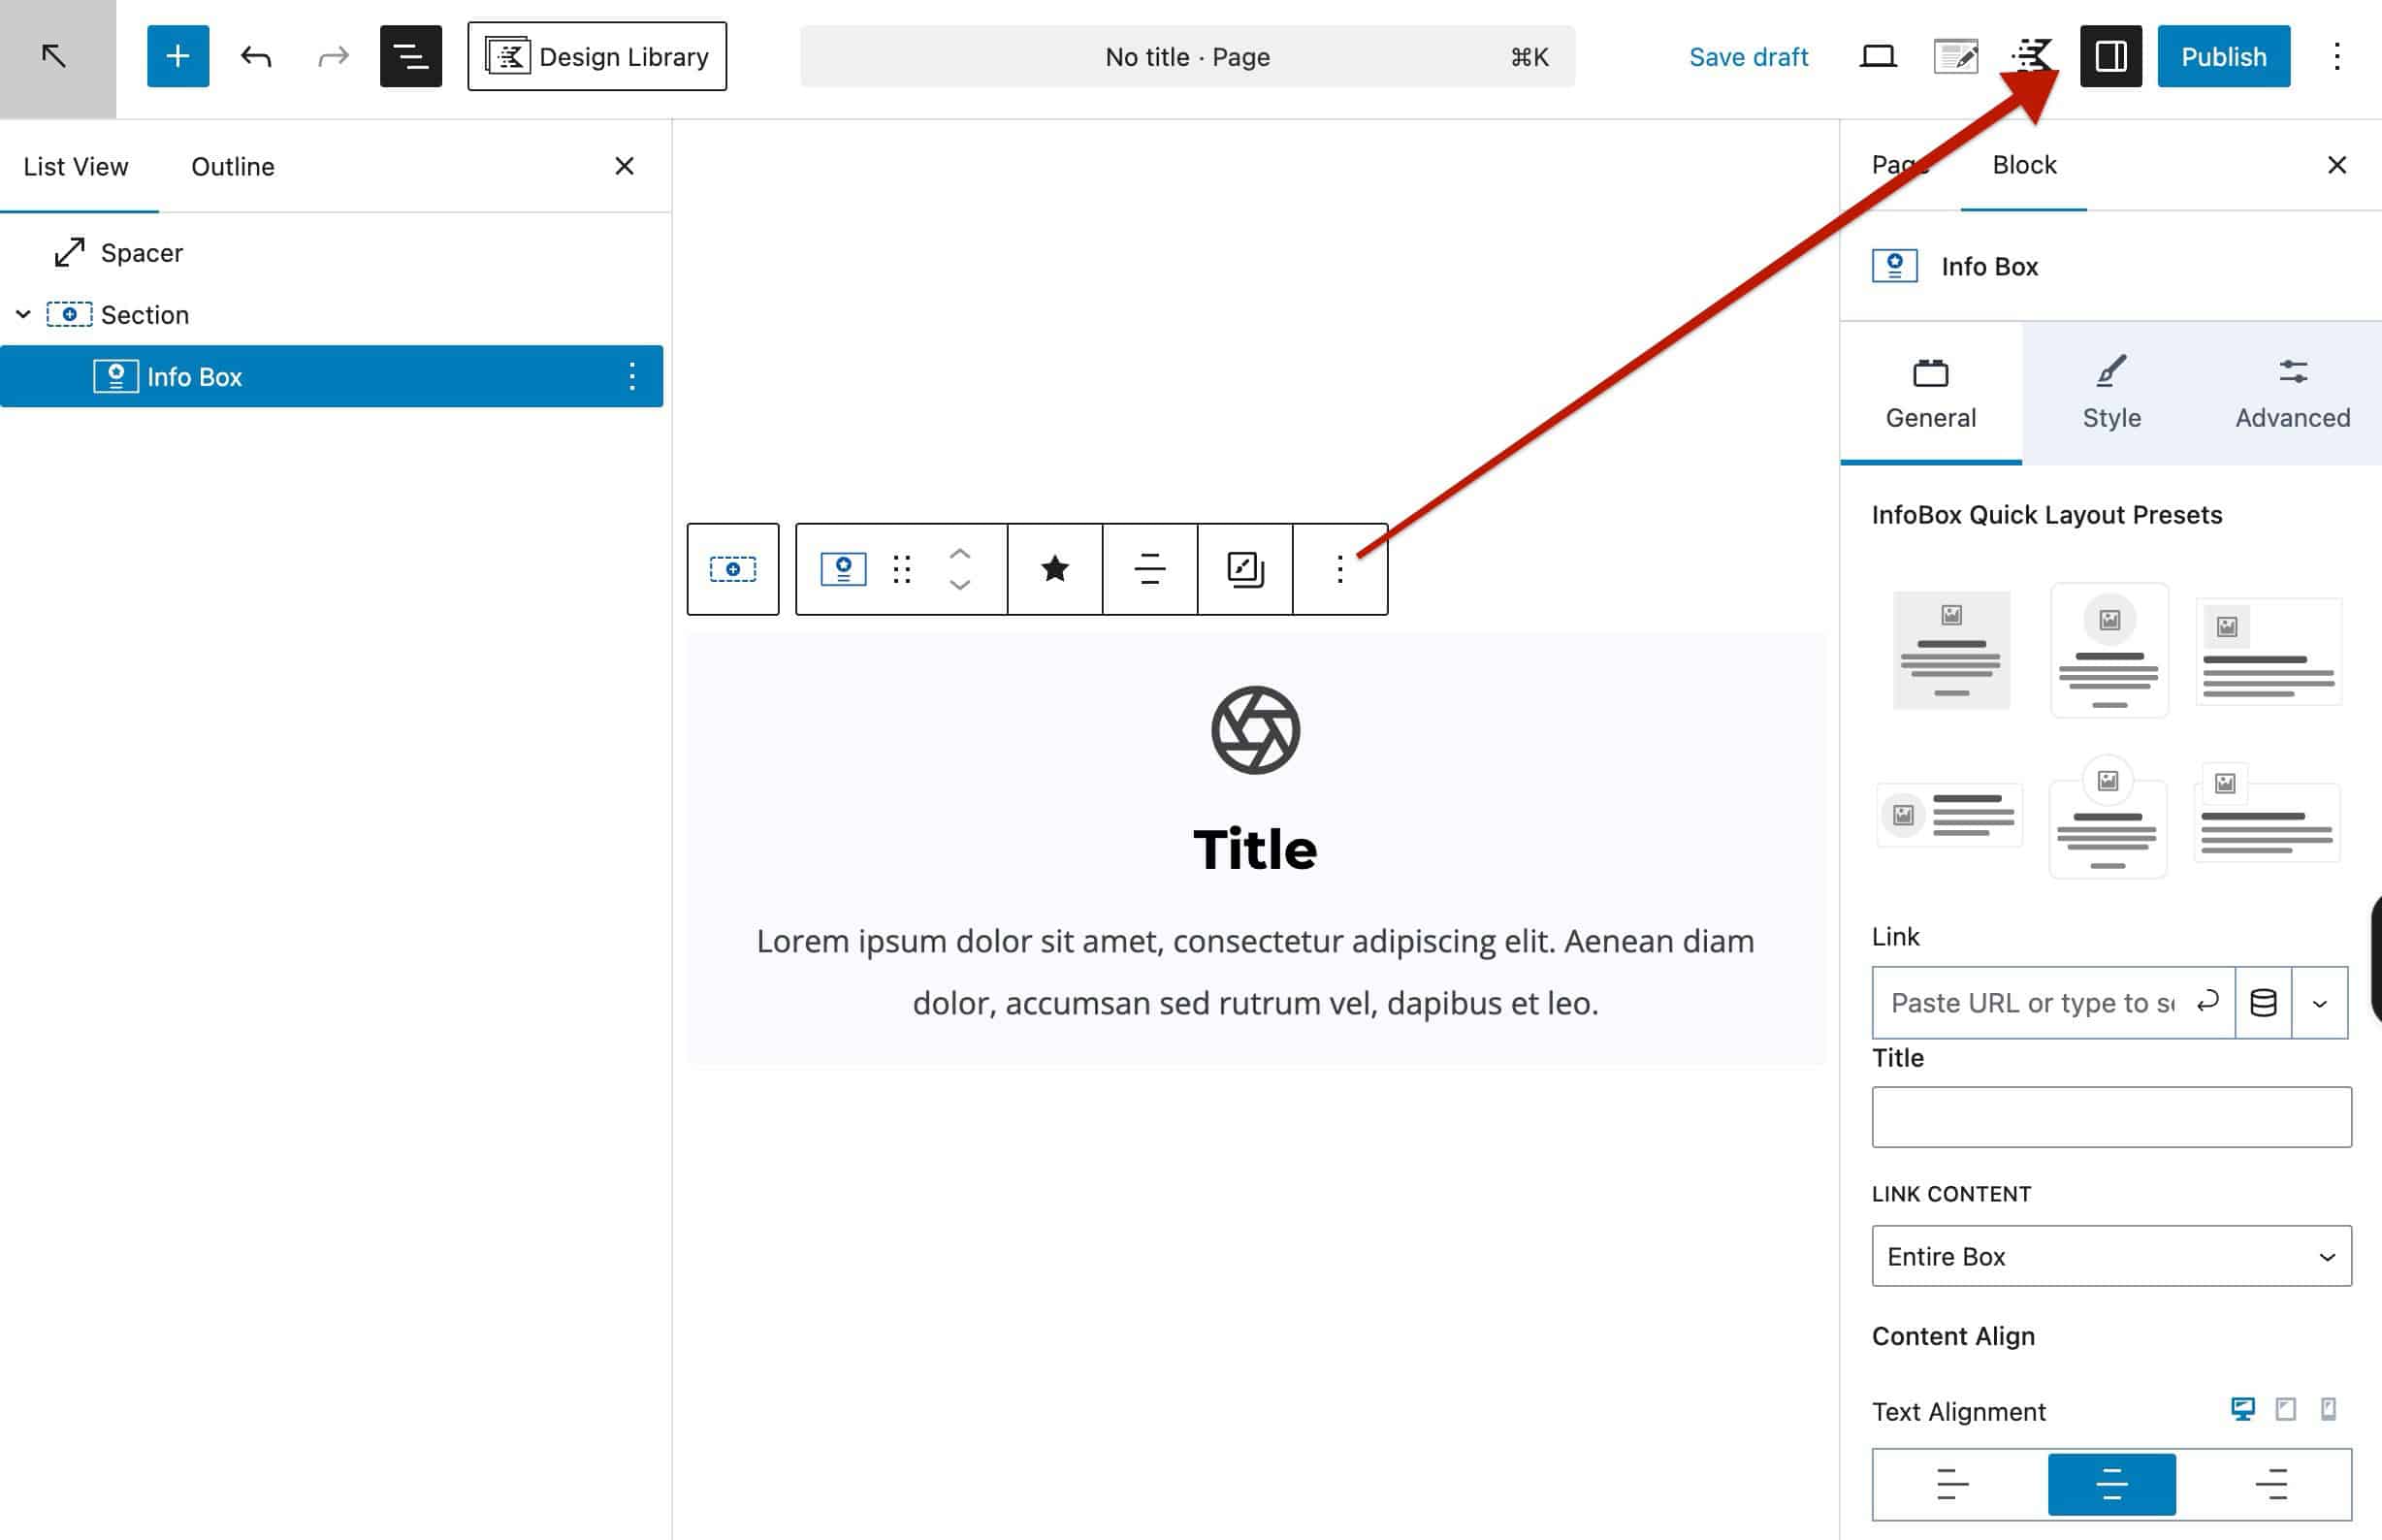The image size is (2382, 1540).
Task: Click the Title input field under Link
Action: pyautogui.click(x=2111, y=1117)
